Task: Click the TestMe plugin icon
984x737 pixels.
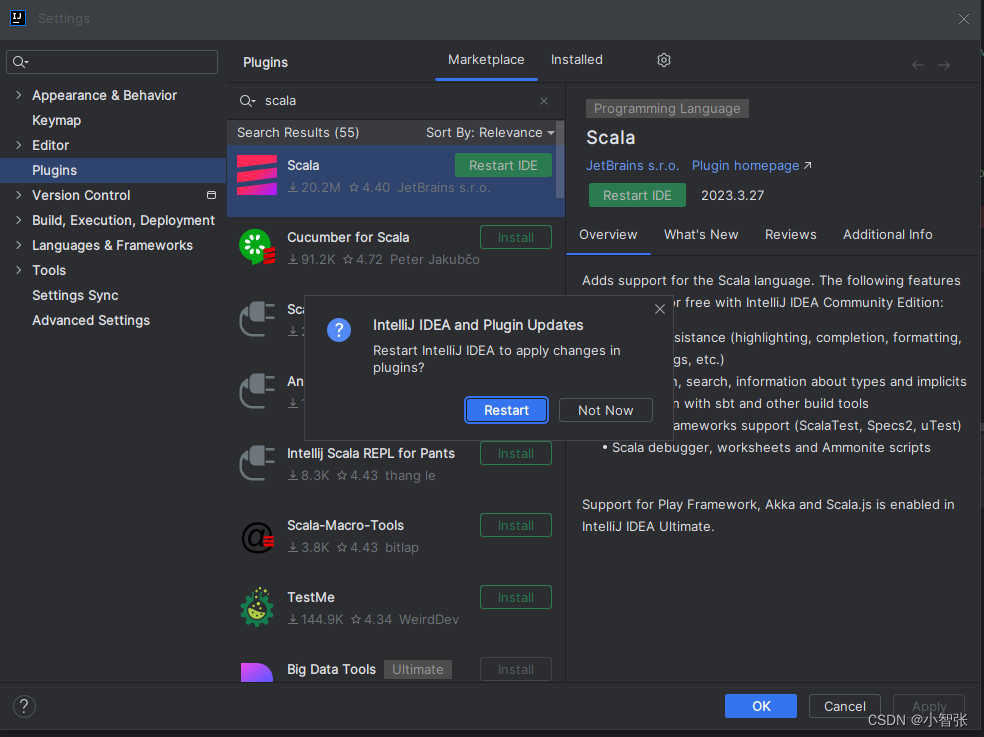Action: (257, 607)
